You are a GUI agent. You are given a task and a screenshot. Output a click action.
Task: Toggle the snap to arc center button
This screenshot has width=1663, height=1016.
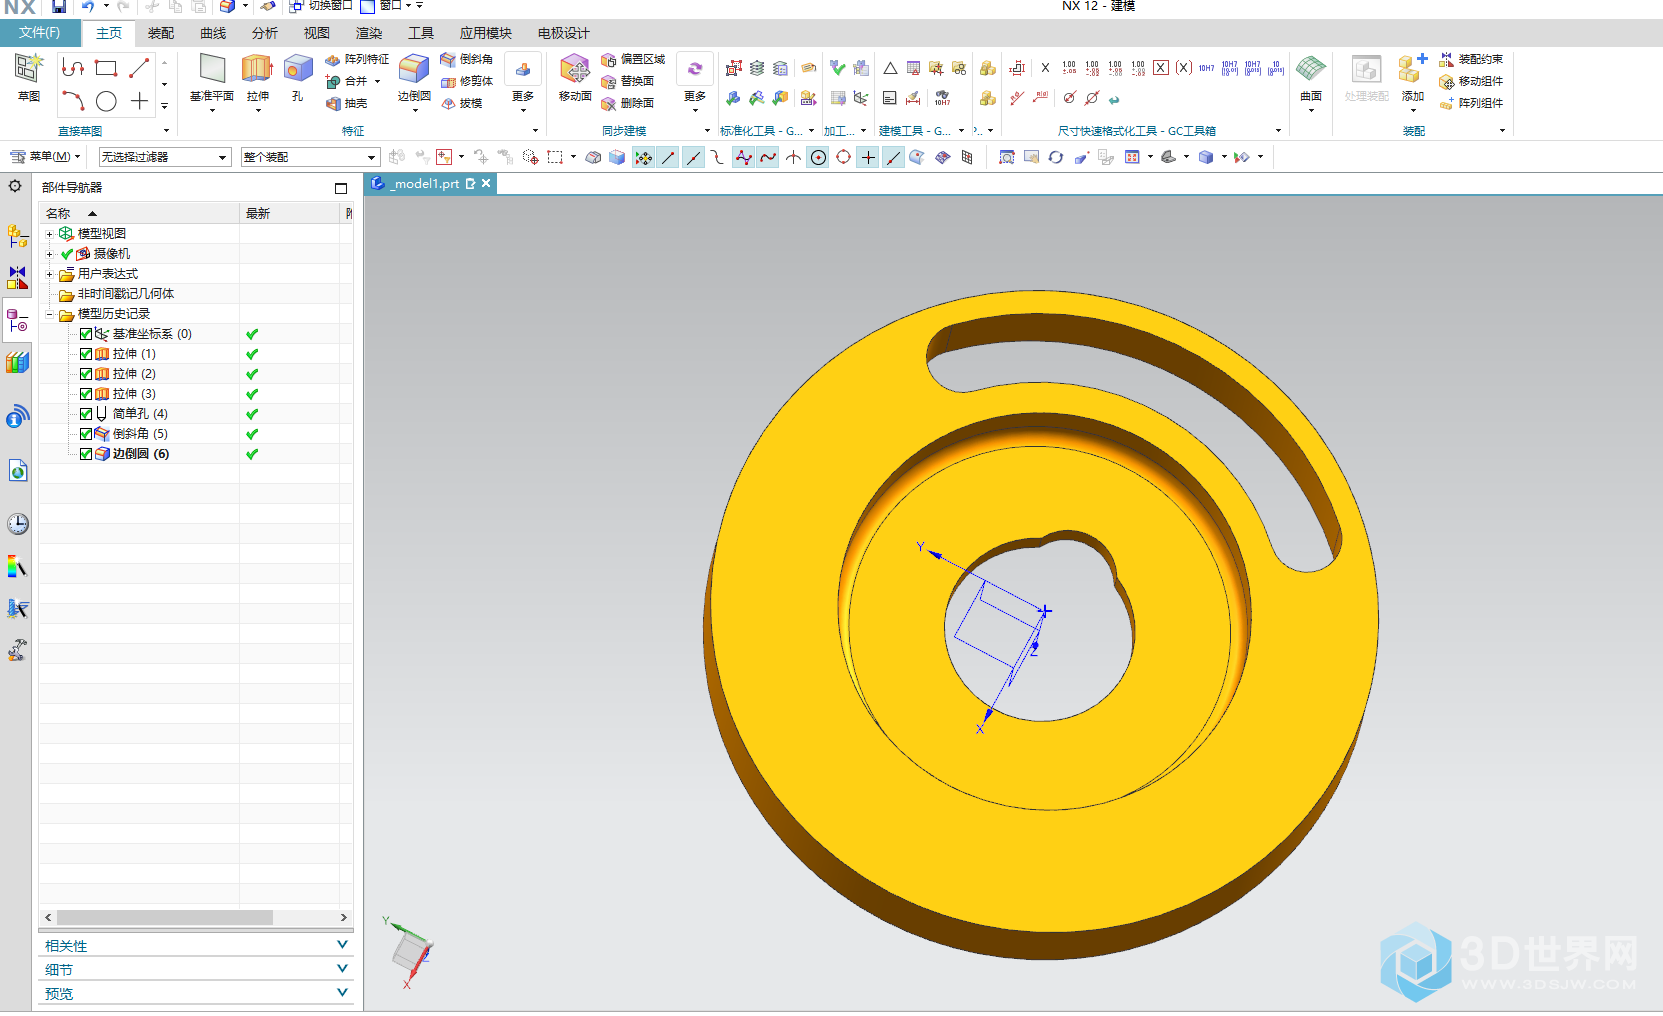coord(818,157)
